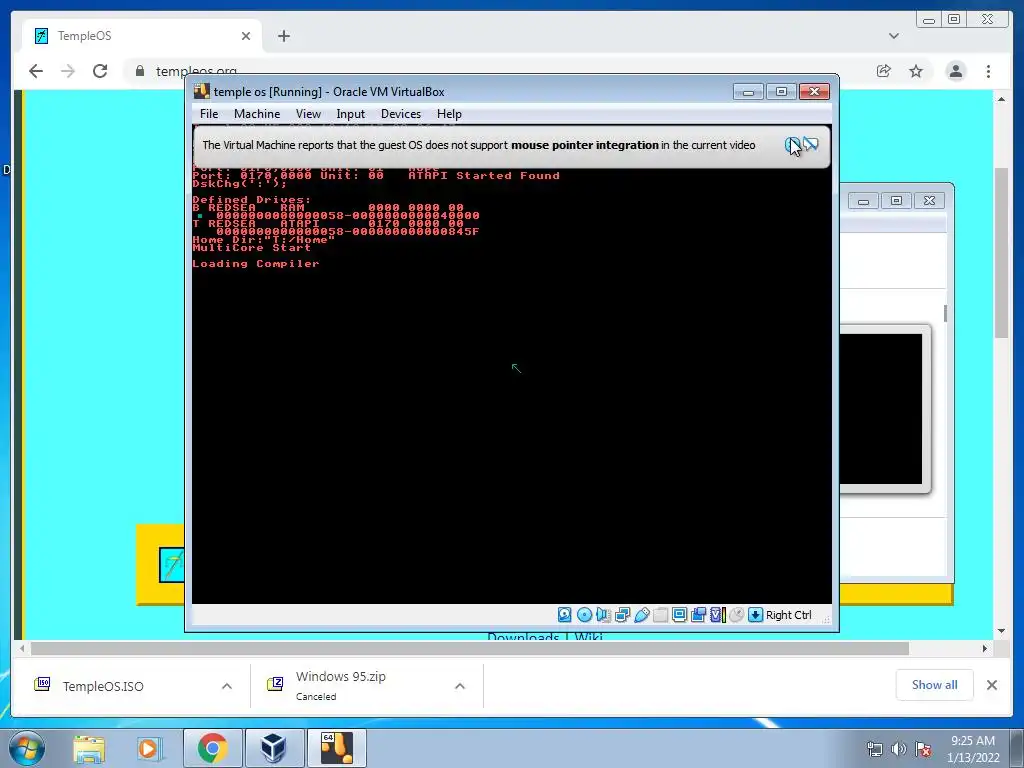
Task: Open the Machine menu
Action: pos(257,114)
